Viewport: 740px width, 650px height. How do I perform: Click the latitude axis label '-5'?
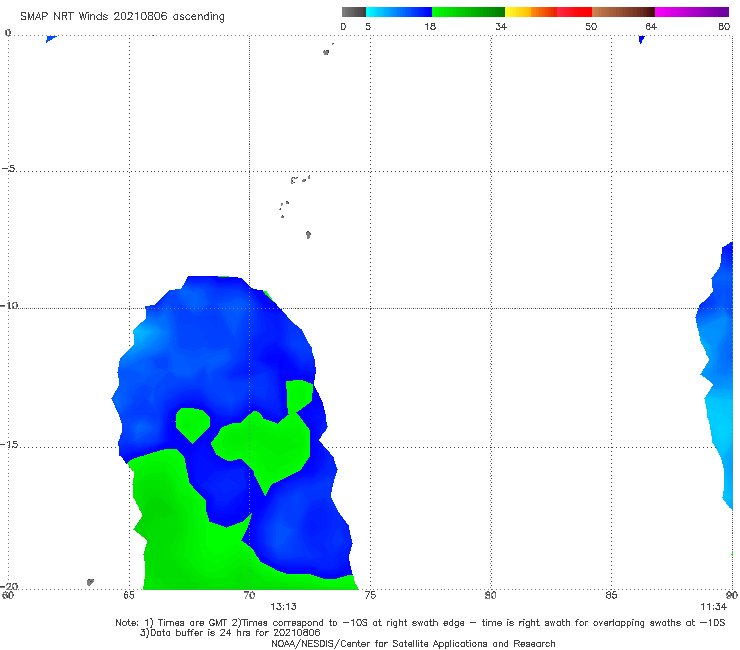(9, 169)
